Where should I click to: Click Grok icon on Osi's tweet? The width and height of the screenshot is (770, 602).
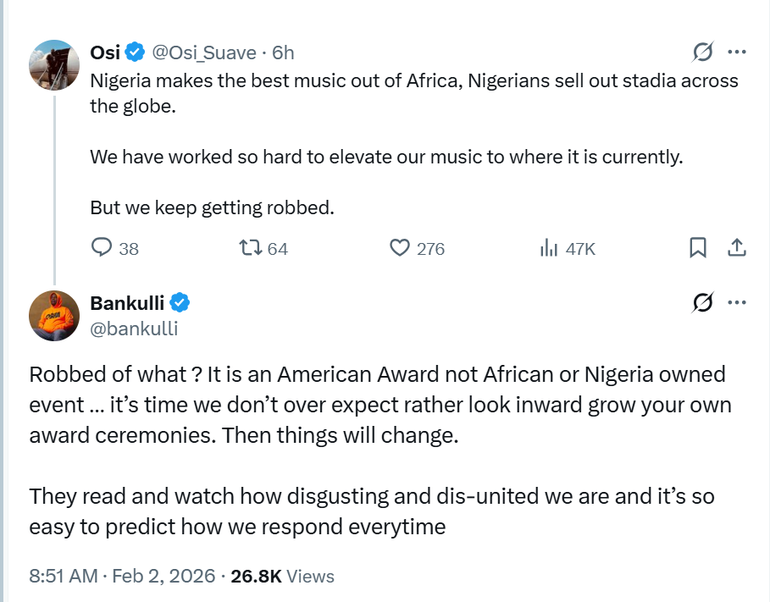pyautogui.click(x=702, y=52)
